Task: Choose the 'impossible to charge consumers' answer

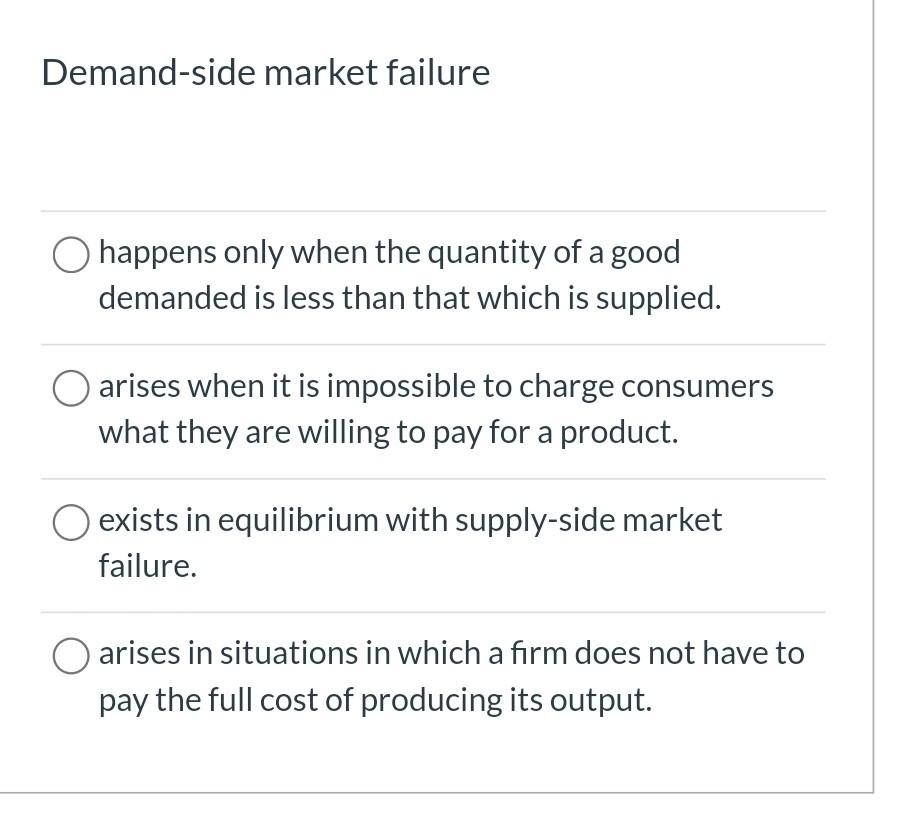Action: click(70, 389)
